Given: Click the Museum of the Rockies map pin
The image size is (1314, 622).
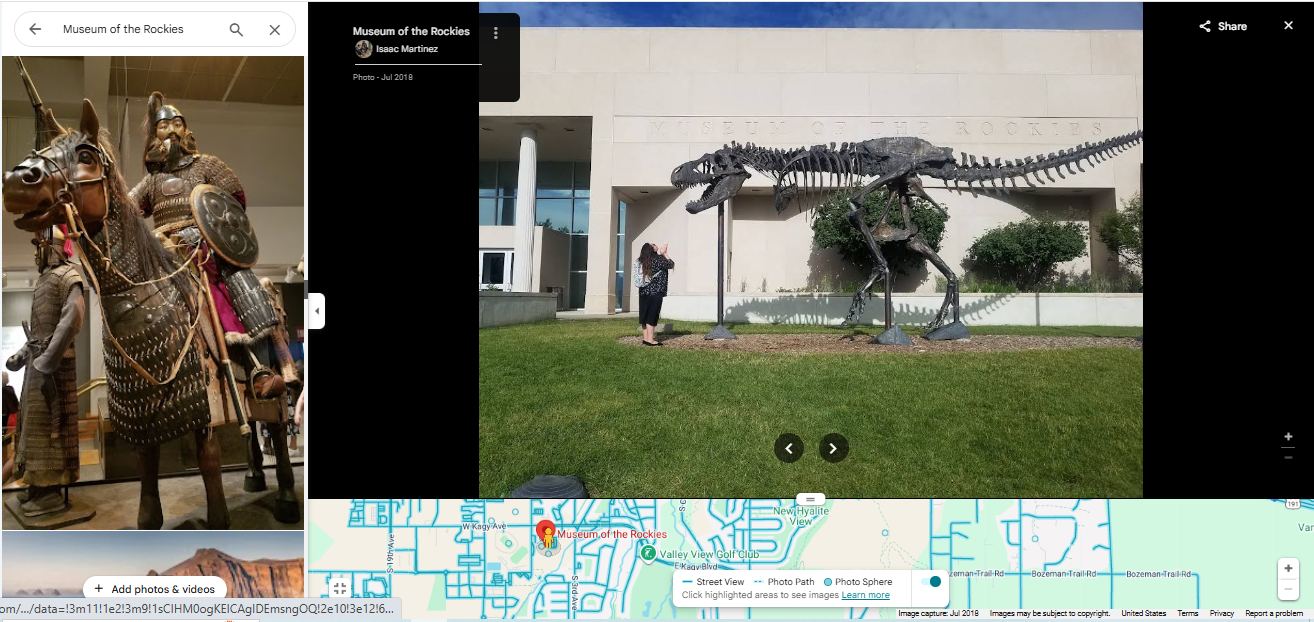Looking at the screenshot, I should click(545, 532).
